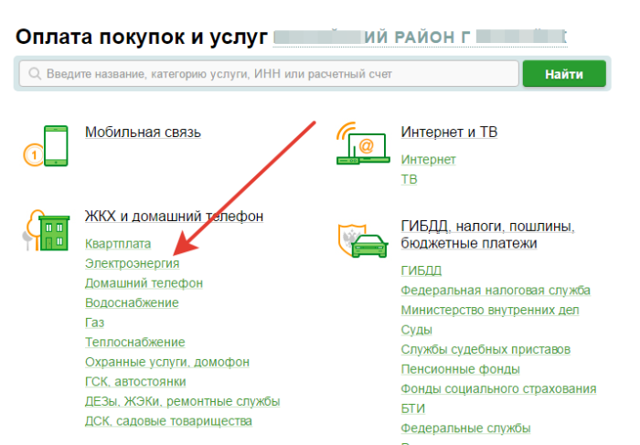Open Министерство внутренних дел link

click(x=490, y=310)
